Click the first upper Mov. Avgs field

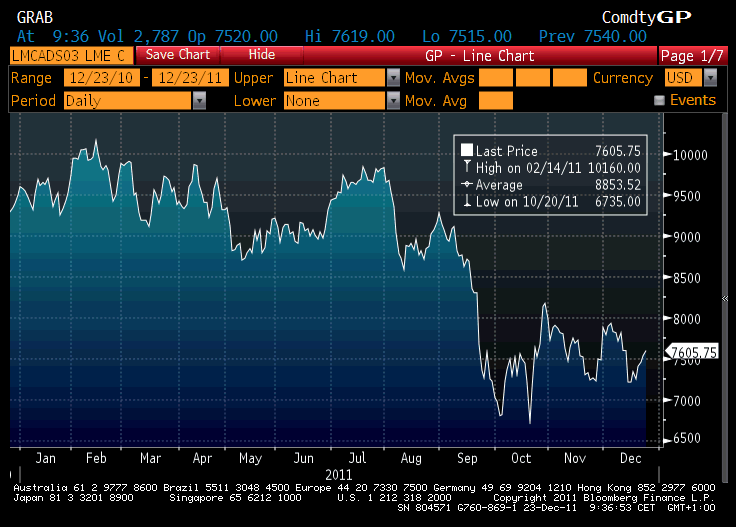[496, 78]
